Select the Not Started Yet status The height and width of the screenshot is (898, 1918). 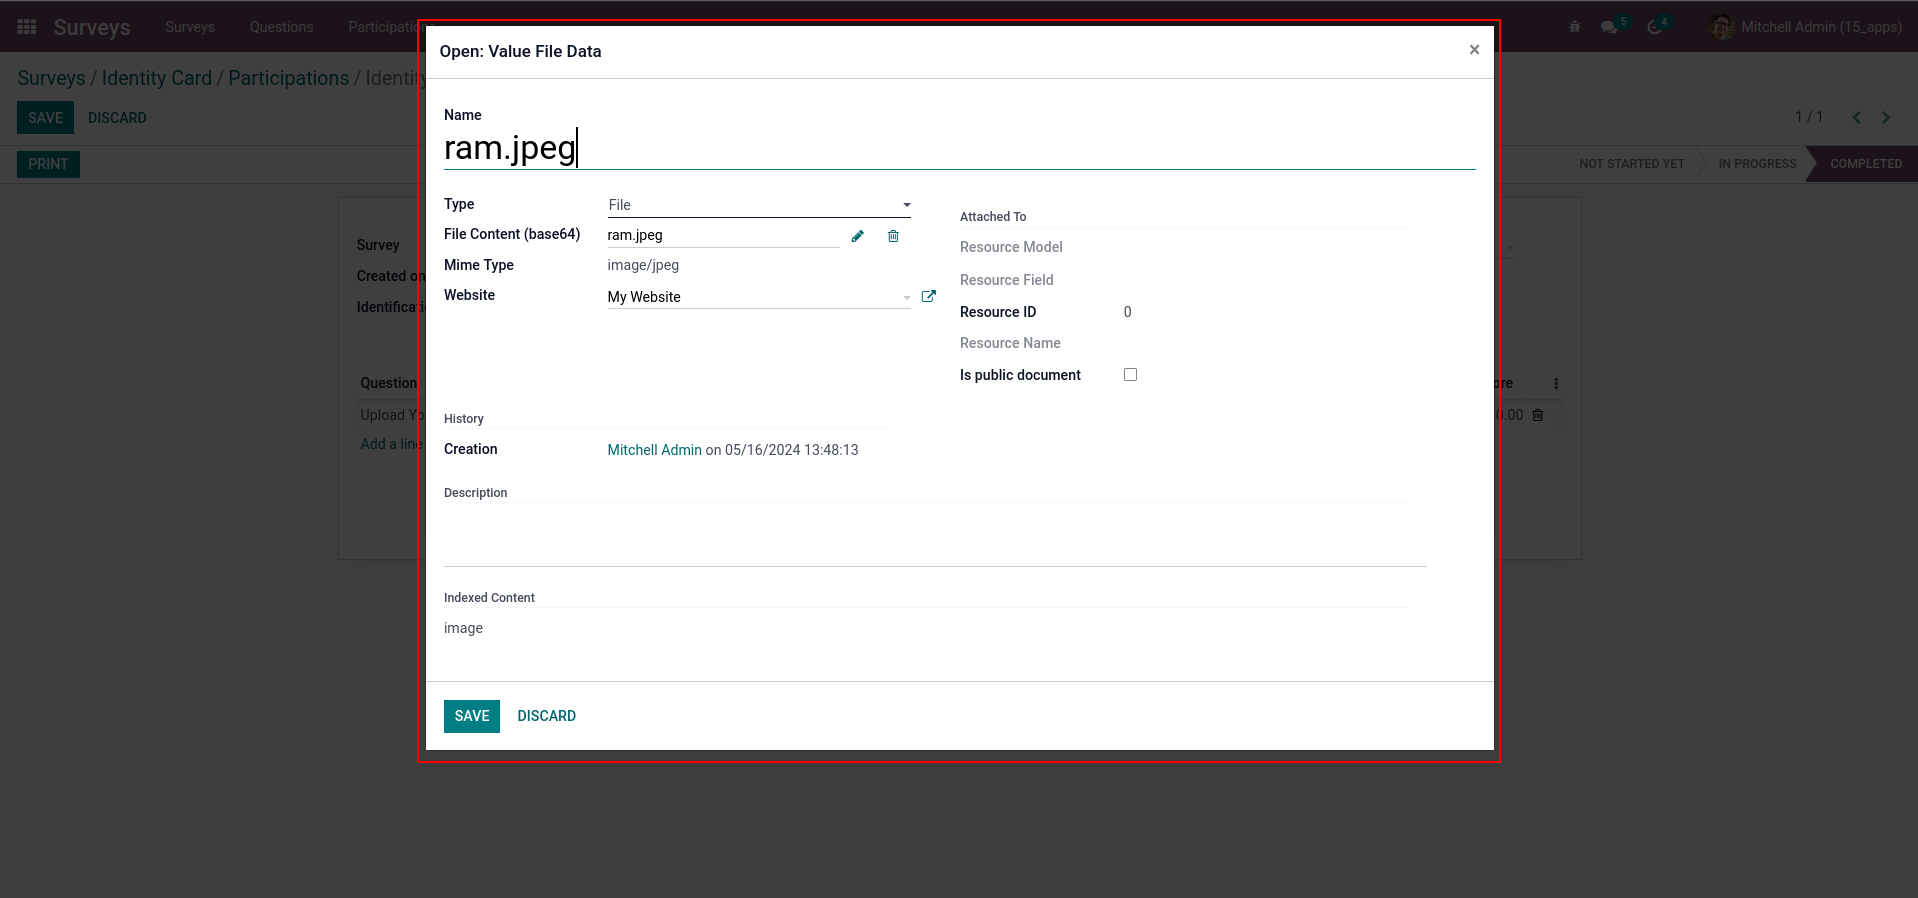pyautogui.click(x=1632, y=164)
